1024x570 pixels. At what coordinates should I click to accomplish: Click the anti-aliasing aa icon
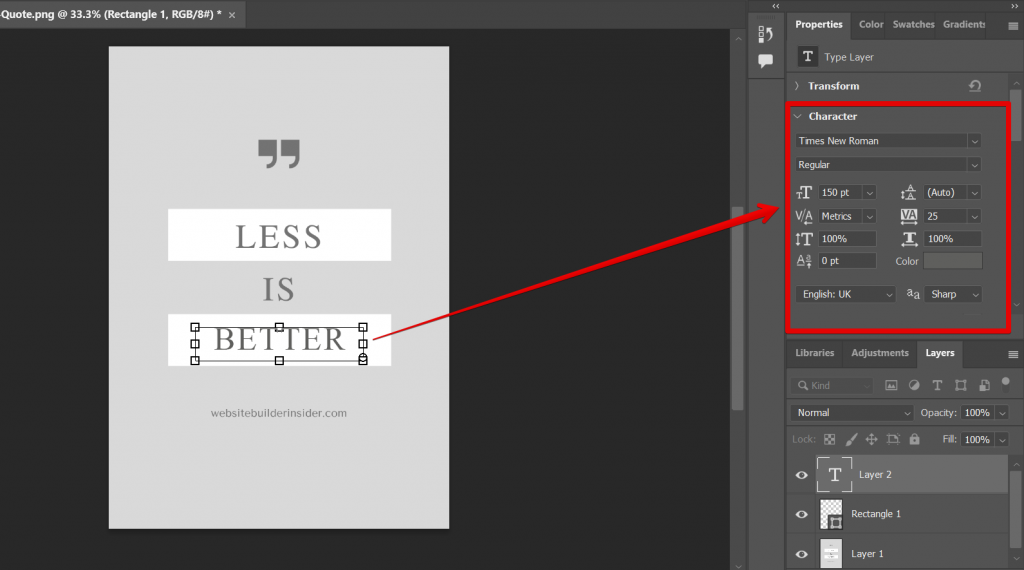click(913, 294)
